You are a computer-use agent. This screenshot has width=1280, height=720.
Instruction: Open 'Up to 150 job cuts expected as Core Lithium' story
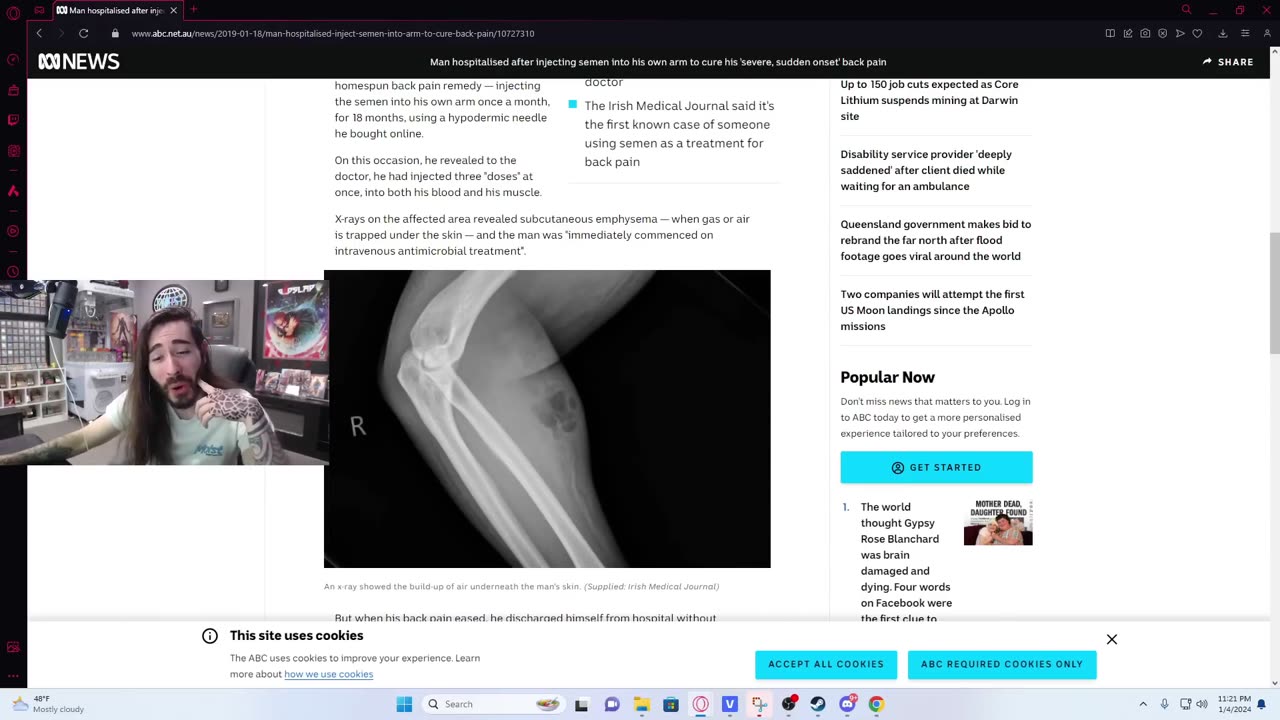pyautogui.click(x=929, y=100)
